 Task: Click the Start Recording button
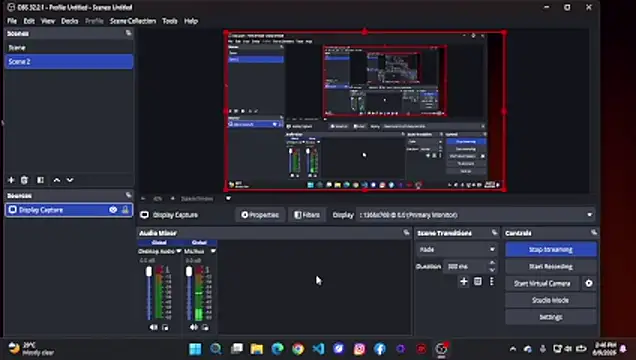(x=551, y=266)
